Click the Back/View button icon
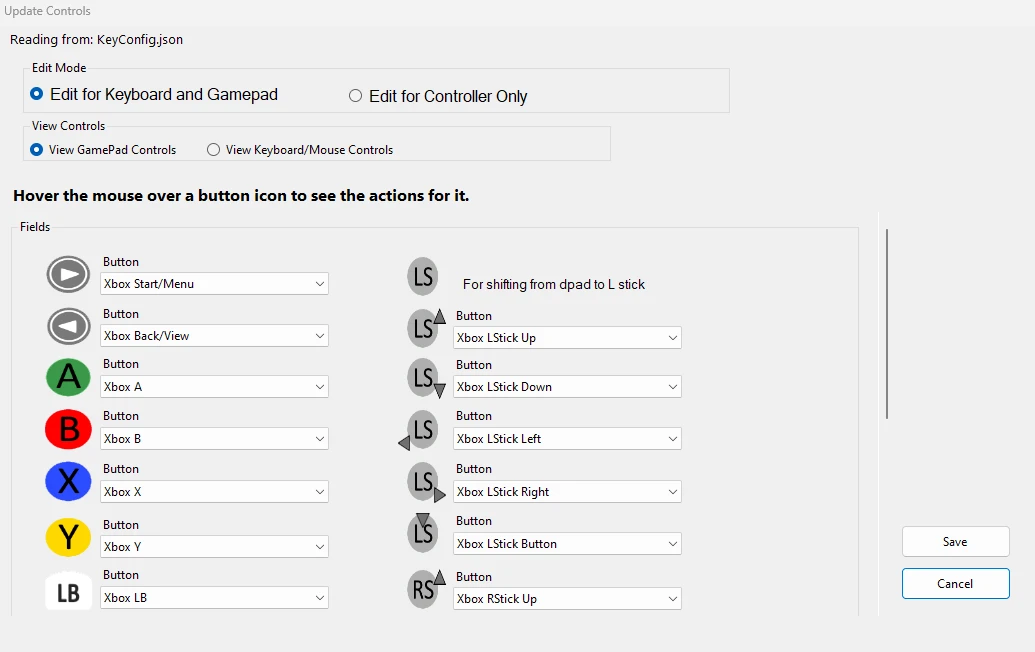The width and height of the screenshot is (1035, 652). pyautogui.click(x=68, y=326)
